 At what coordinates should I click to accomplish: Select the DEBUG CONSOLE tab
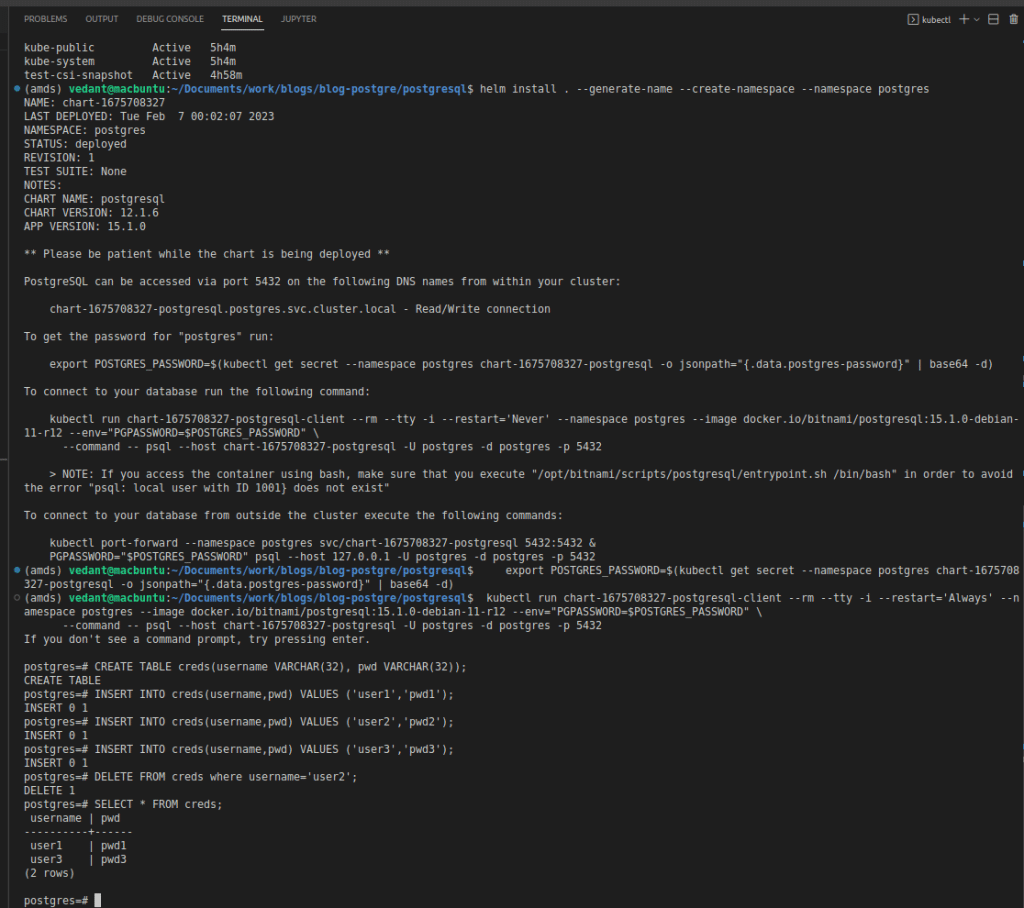coord(170,19)
